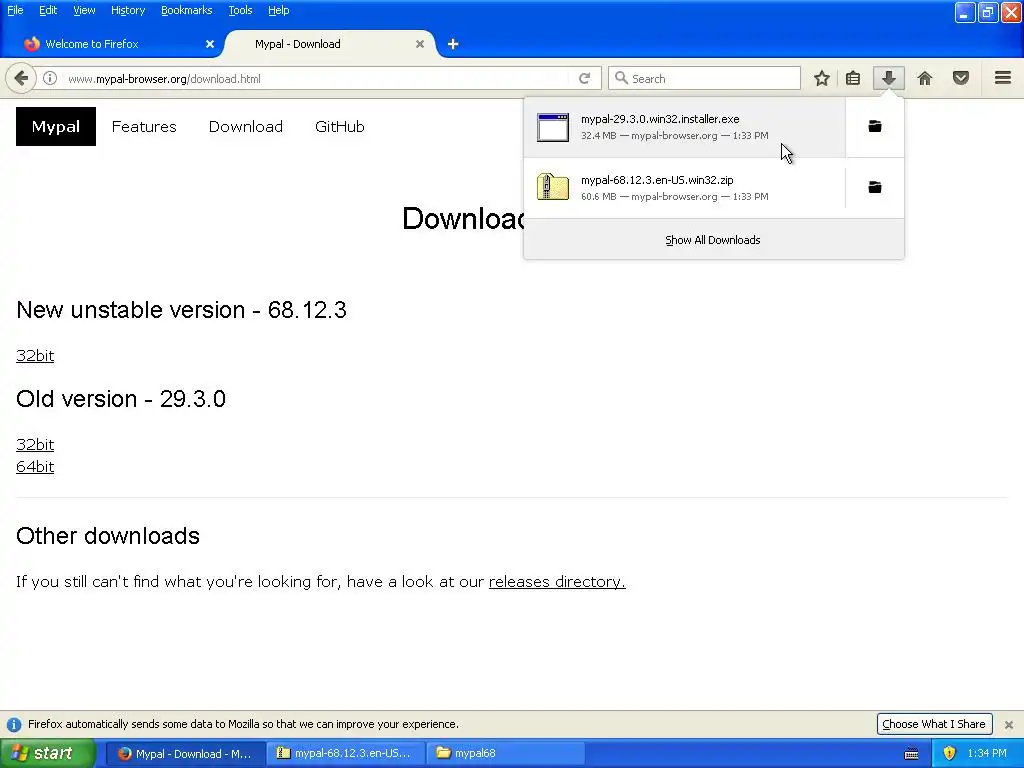Click the 1:34 PM system clock
Viewport: 1024px width, 768px height.
coord(987,753)
